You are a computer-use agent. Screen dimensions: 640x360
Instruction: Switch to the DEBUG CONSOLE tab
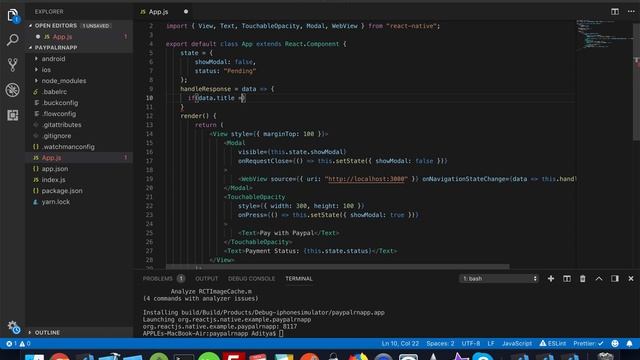coord(251,278)
